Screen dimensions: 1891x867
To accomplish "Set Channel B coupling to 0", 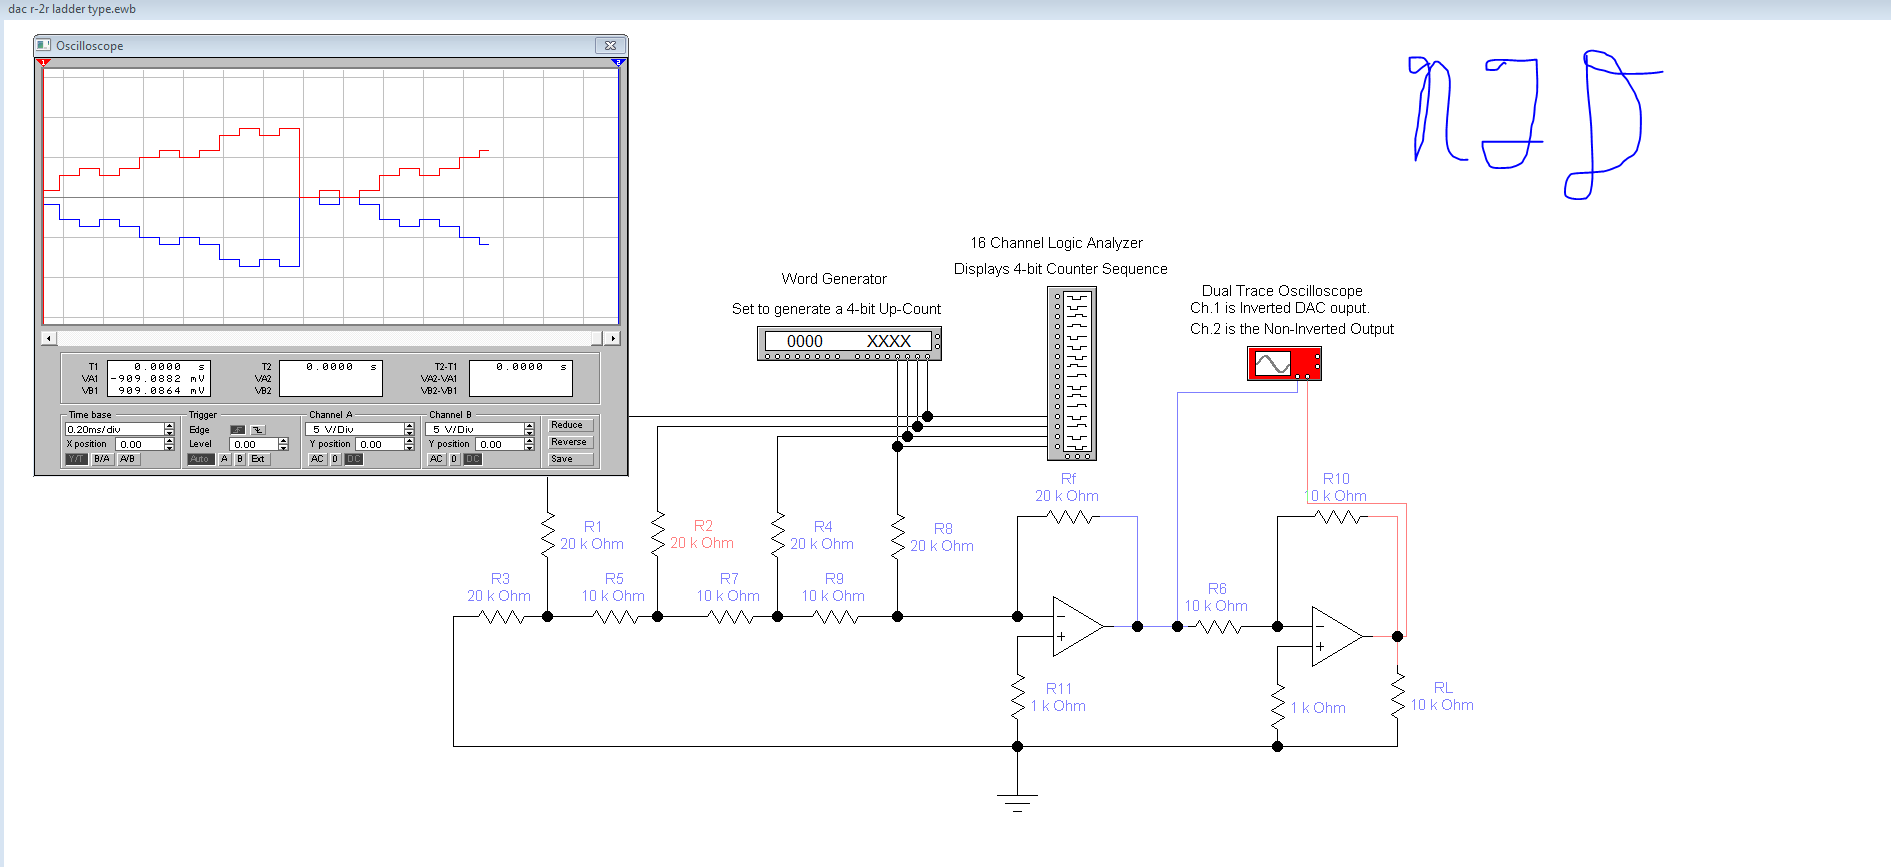I will tap(454, 459).
